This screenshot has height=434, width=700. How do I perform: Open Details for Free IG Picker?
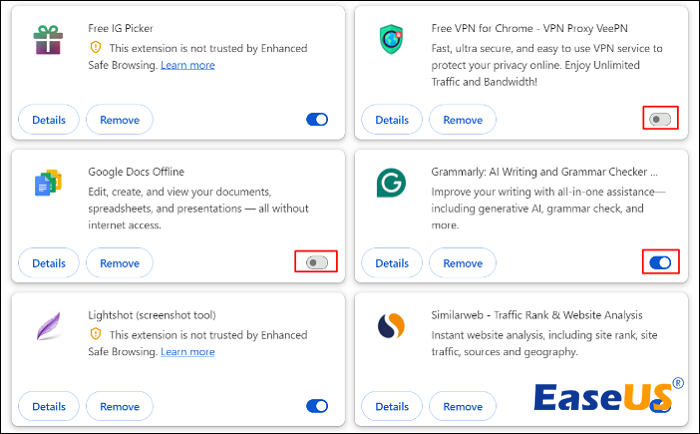[49, 120]
